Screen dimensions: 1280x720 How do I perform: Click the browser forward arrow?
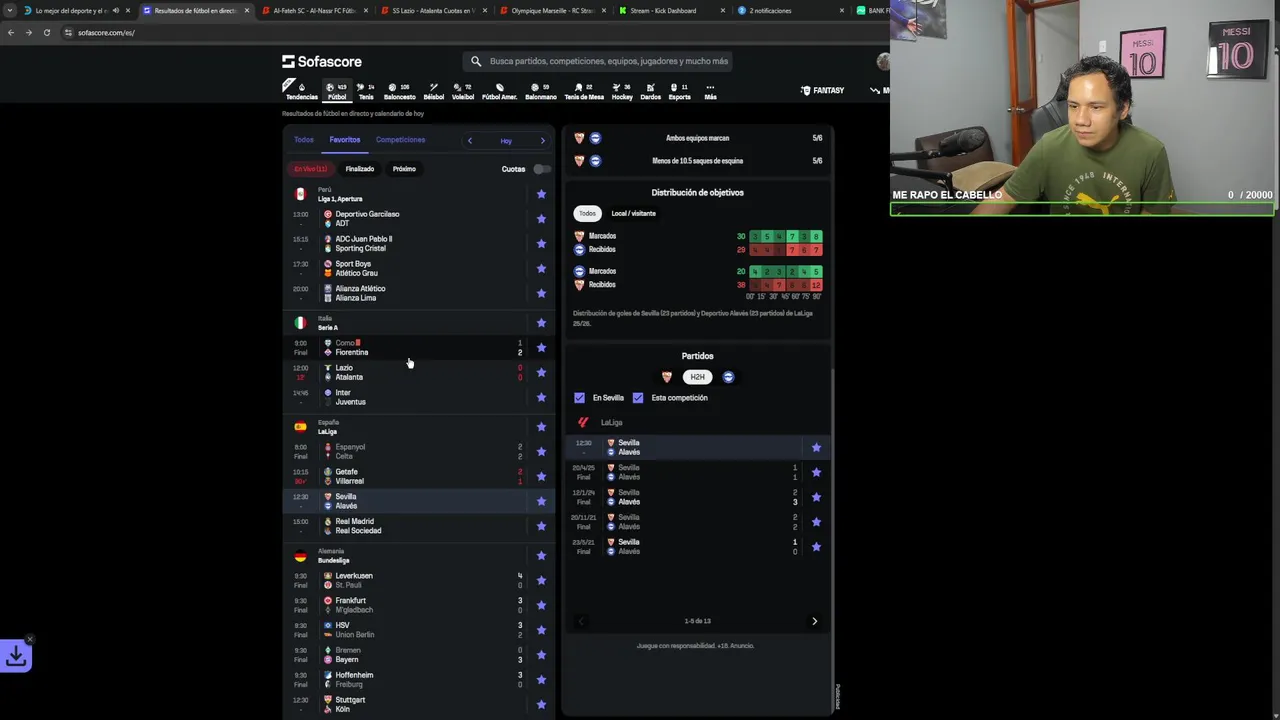[x=28, y=32]
